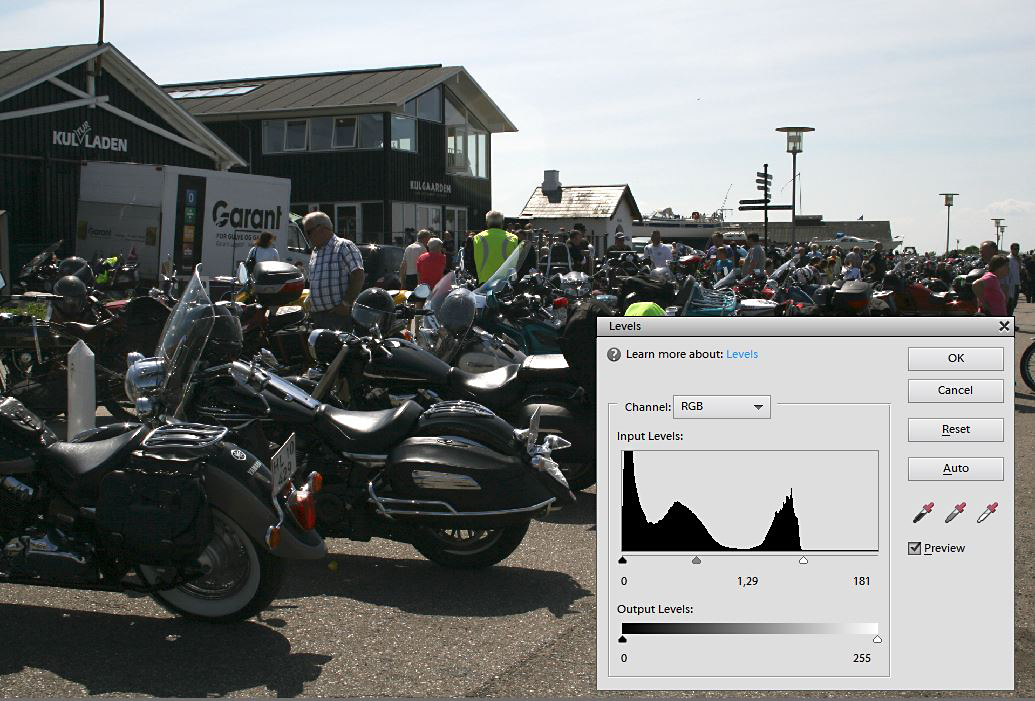Apply Auto levels adjustment

(955, 468)
